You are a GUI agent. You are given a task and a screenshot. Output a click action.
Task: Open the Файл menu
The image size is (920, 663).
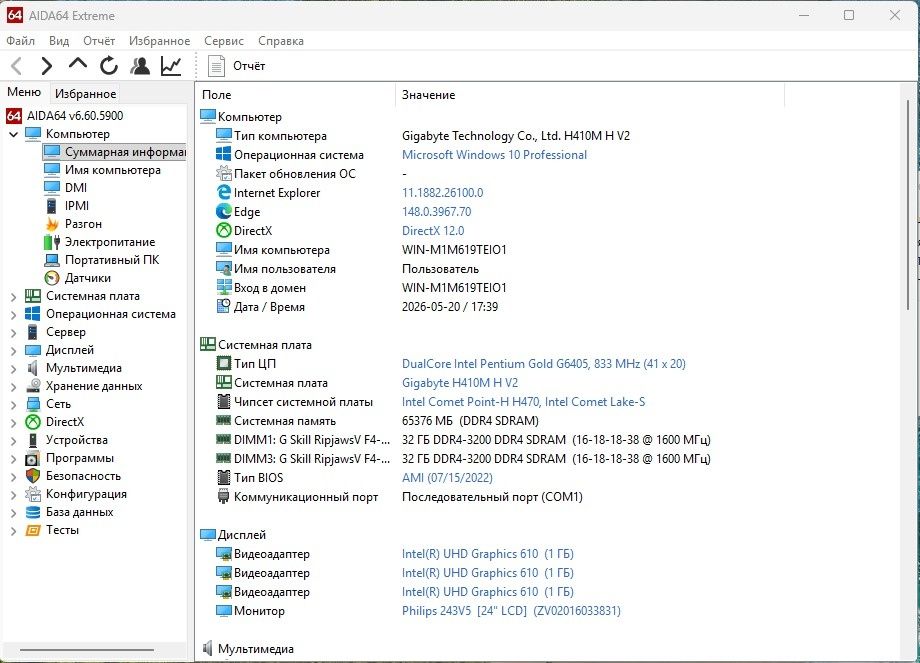click(21, 41)
